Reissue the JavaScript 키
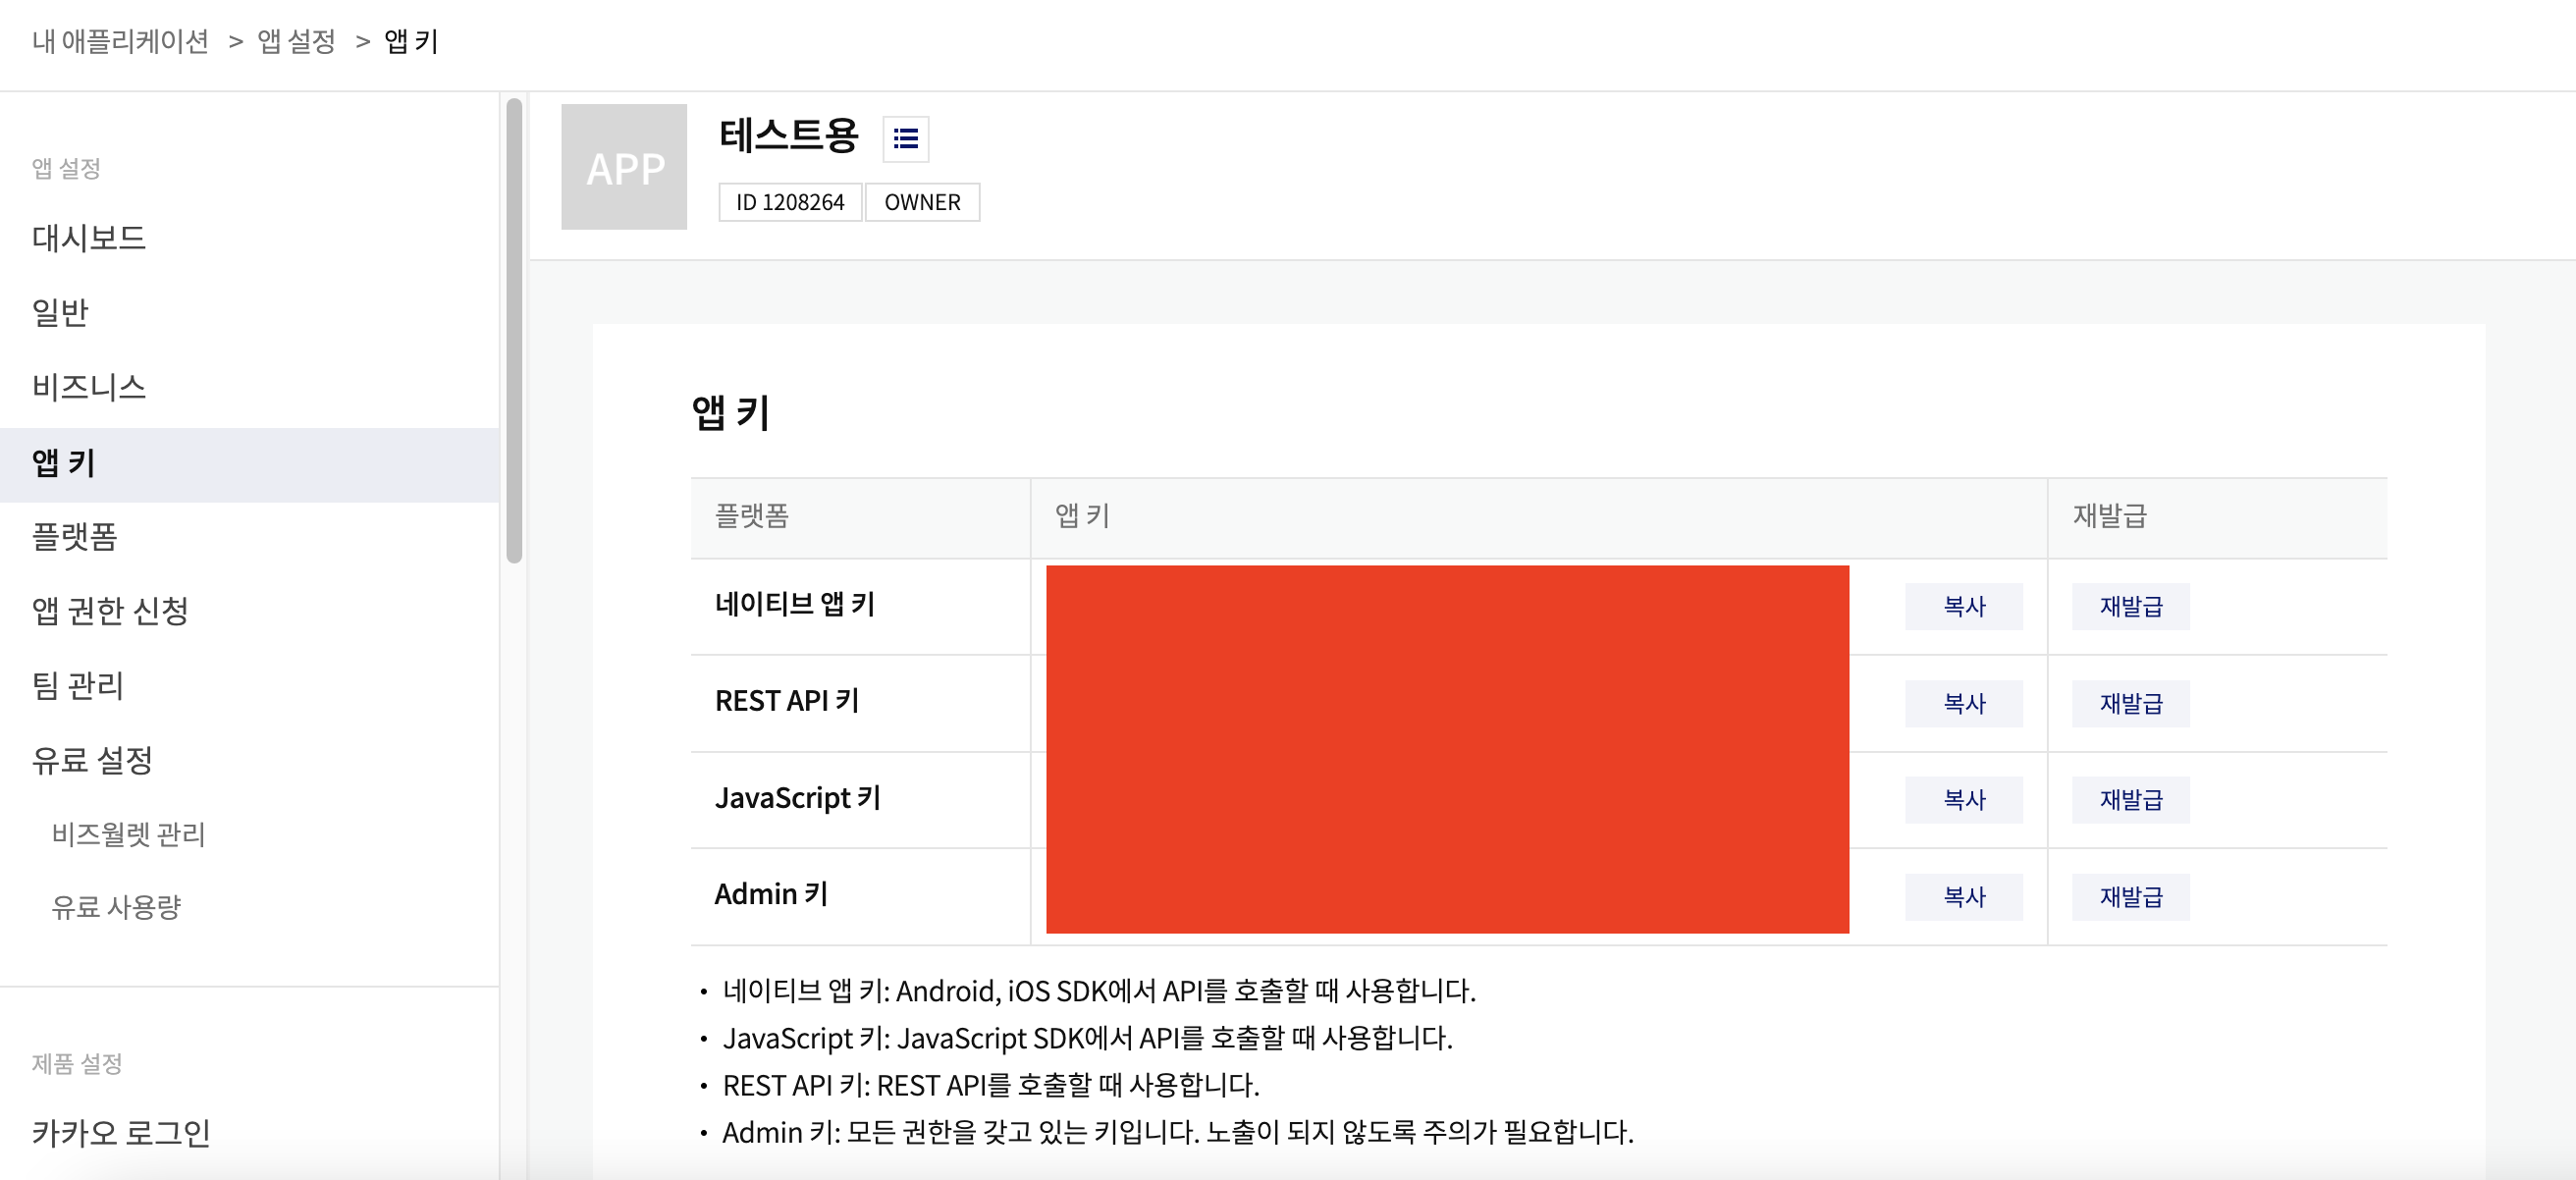 (2130, 799)
